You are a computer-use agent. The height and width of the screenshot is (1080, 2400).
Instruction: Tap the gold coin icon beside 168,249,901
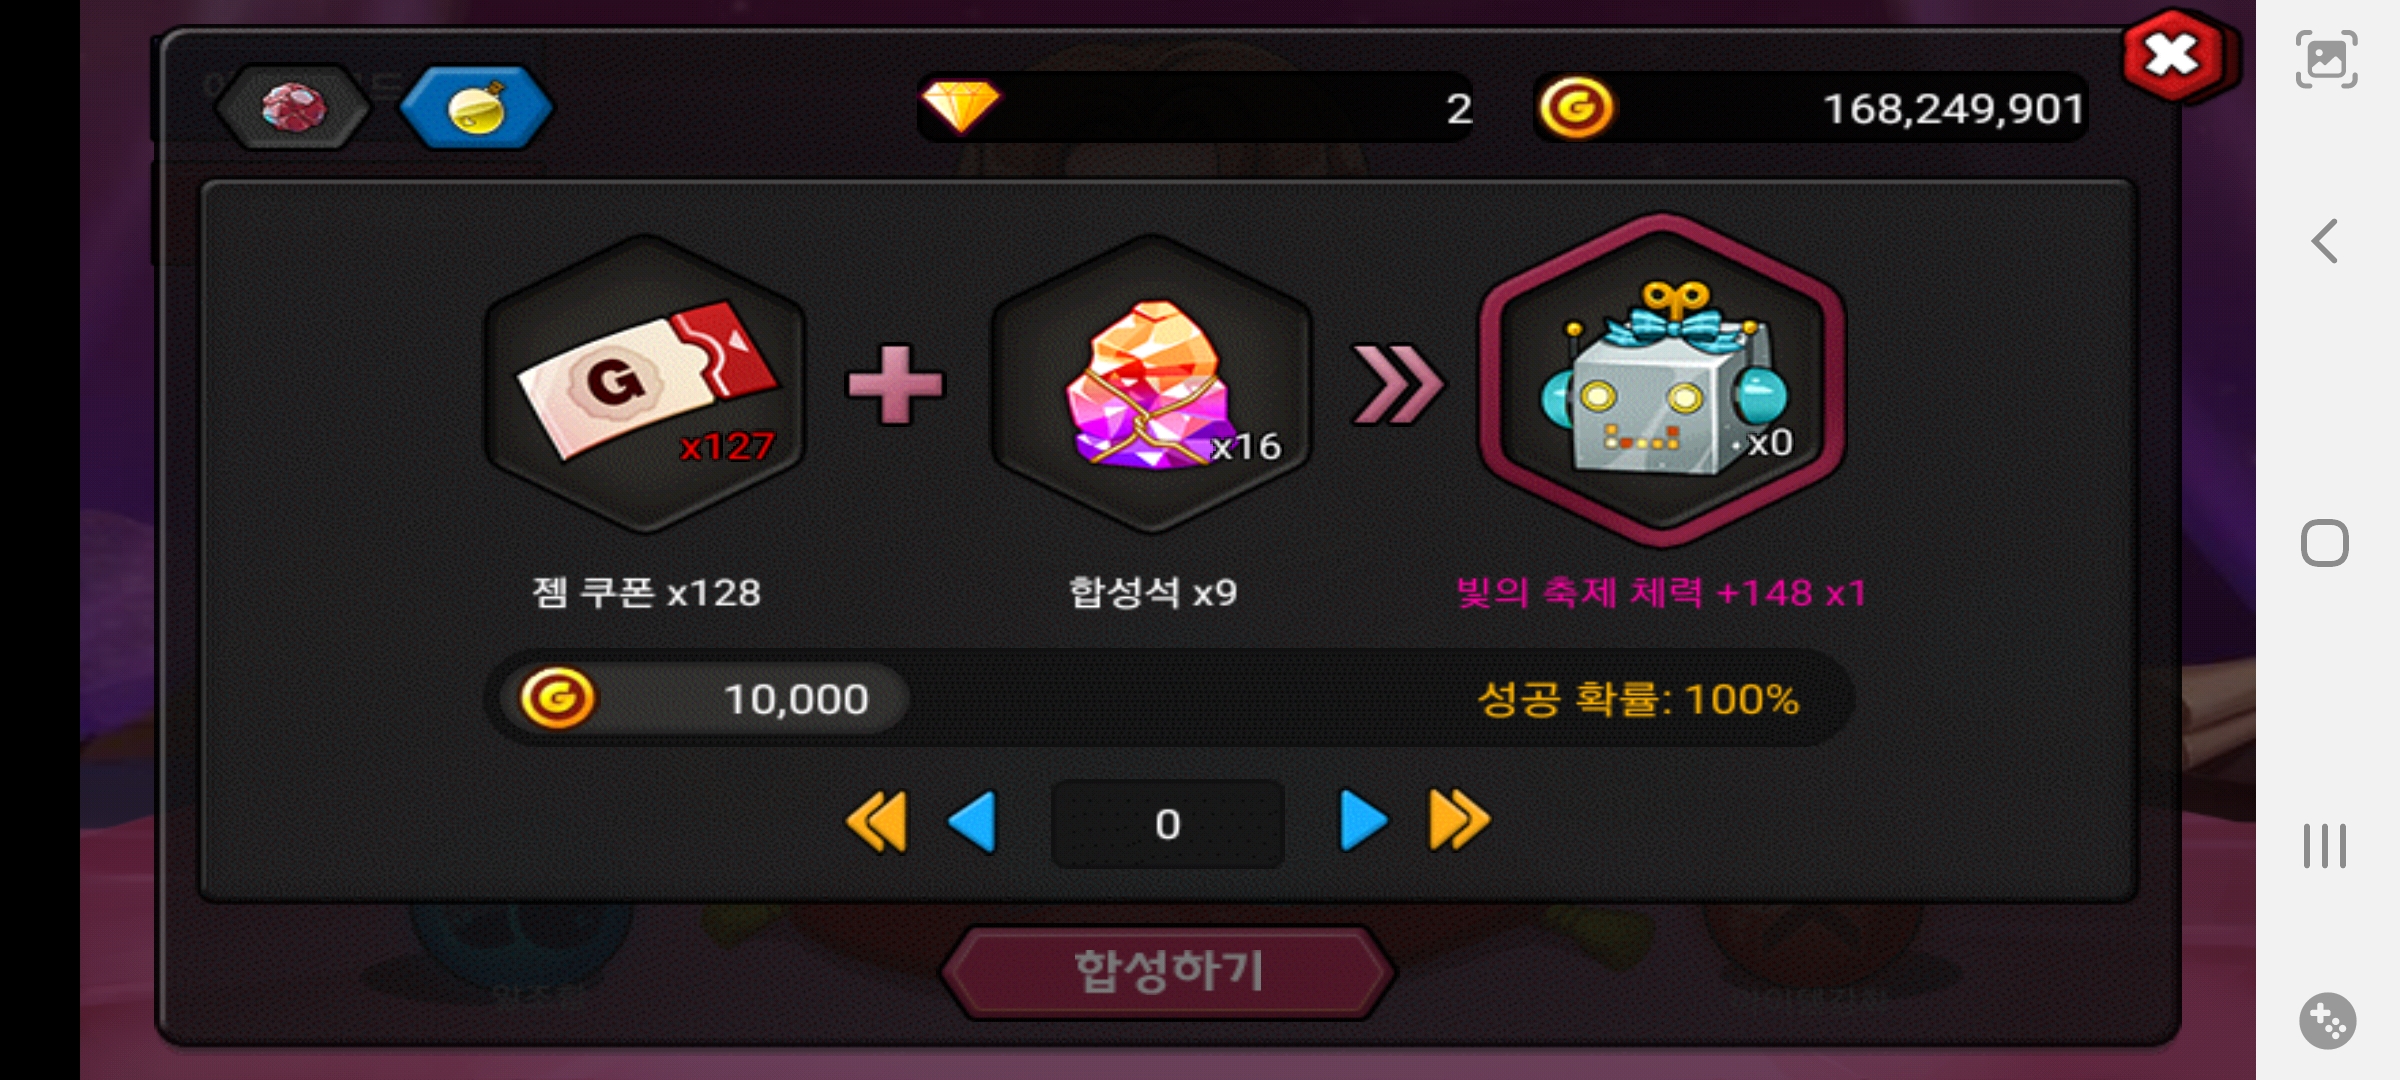[x=1576, y=107]
